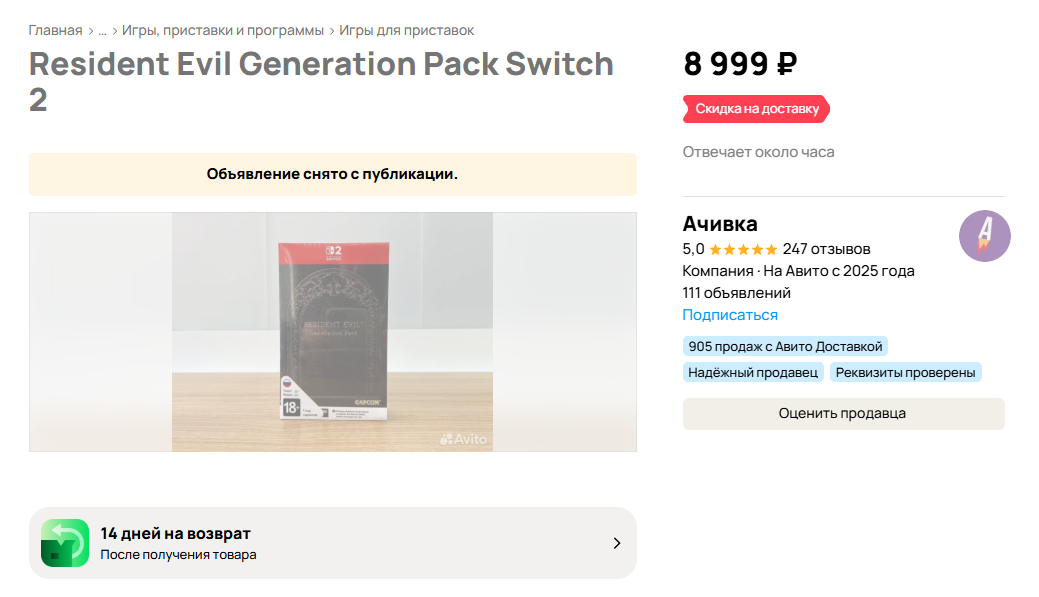Click the Подписаться link
Viewport: 1039px width, 597px height.
tap(730, 315)
